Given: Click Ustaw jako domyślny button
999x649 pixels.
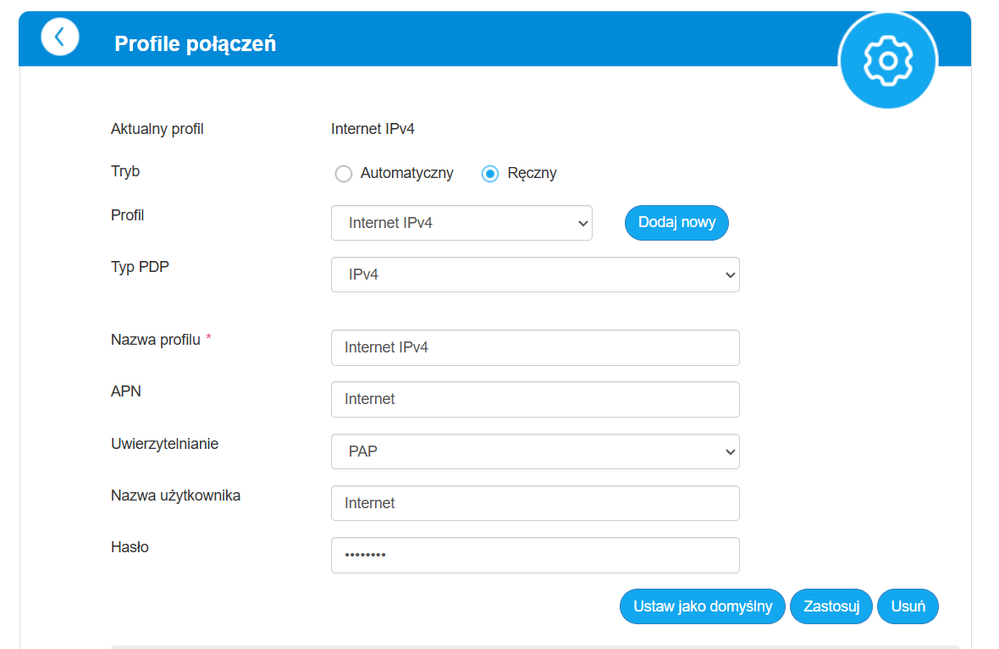Looking at the screenshot, I should click(x=702, y=606).
